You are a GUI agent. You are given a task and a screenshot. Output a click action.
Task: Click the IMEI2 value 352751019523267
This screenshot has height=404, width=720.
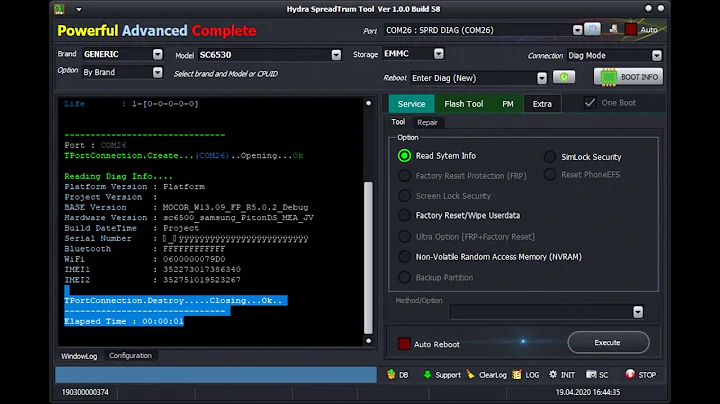(202, 280)
